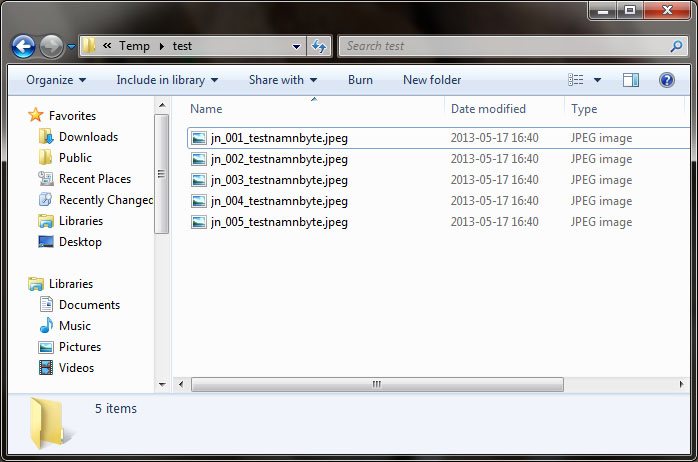
Task: Click the Pictures library icon
Action: pyautogui.click(x=46, y=347)
